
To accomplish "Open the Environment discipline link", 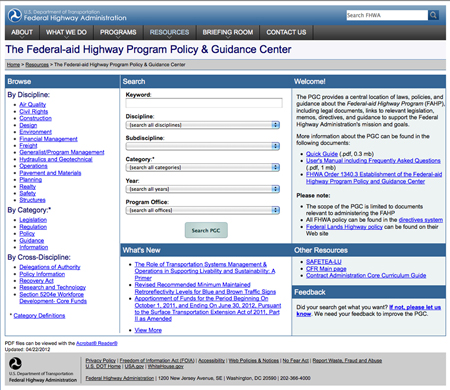I will (36, 132).
